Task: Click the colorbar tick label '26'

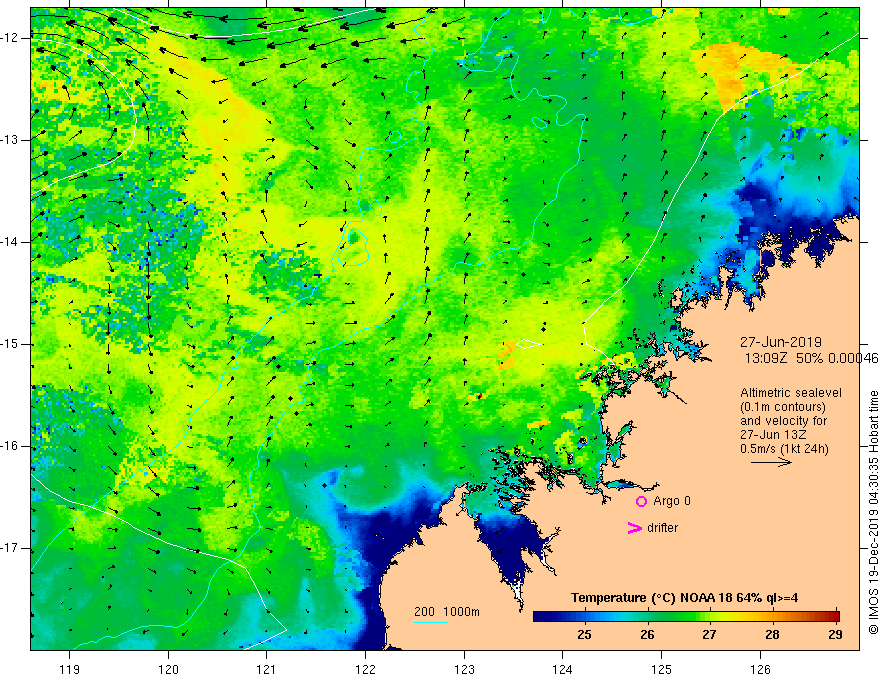Action: pos(647,635)
